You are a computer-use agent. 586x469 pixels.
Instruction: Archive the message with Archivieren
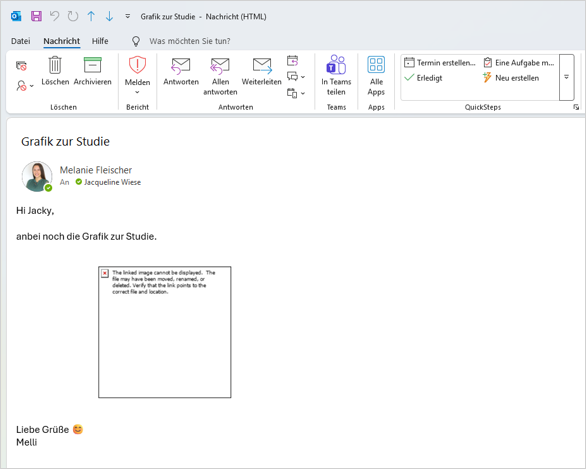(92, 71)
